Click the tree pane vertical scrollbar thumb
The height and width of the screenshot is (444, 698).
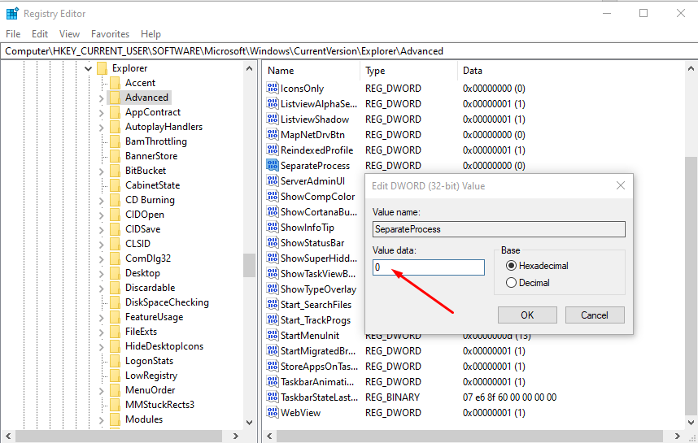coord(249,265)
